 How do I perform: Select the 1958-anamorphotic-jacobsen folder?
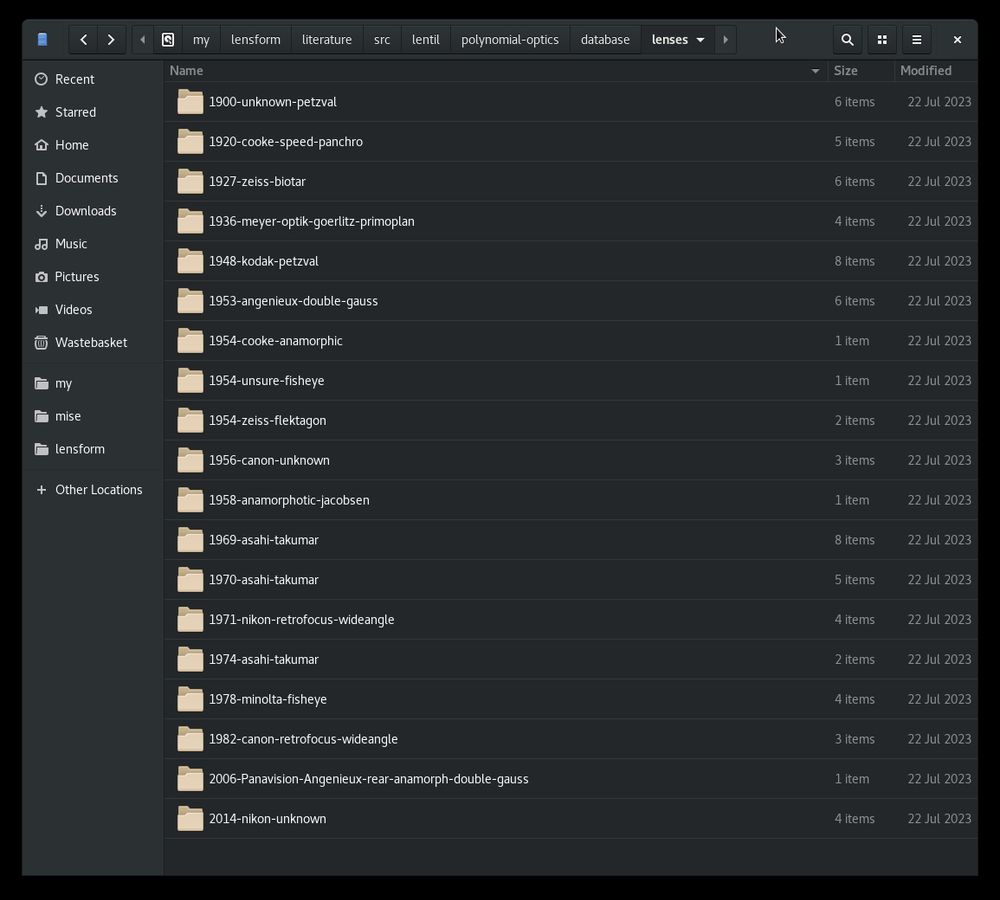[x=571, y=500]
